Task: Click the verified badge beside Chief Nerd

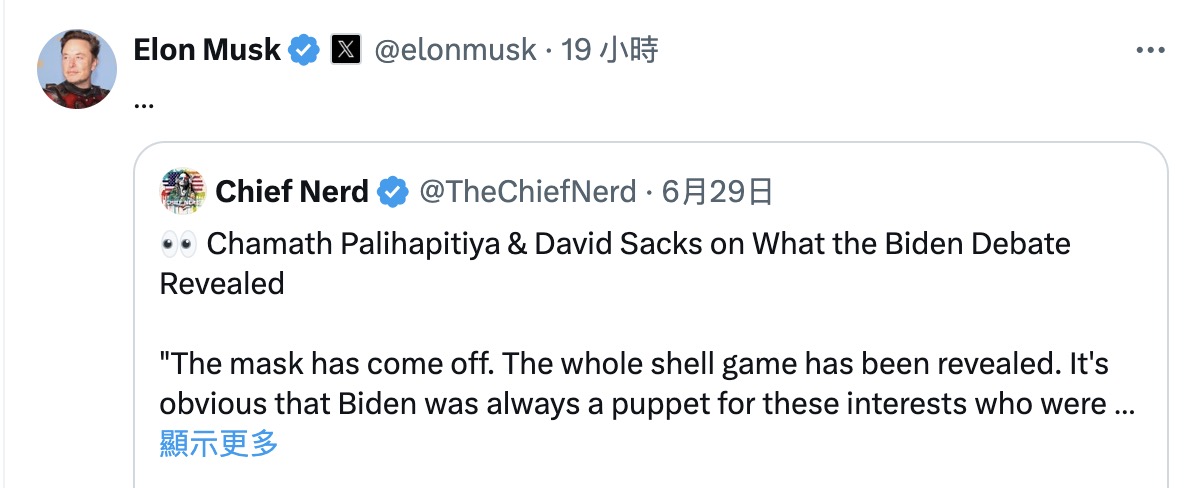Action: 393,191
